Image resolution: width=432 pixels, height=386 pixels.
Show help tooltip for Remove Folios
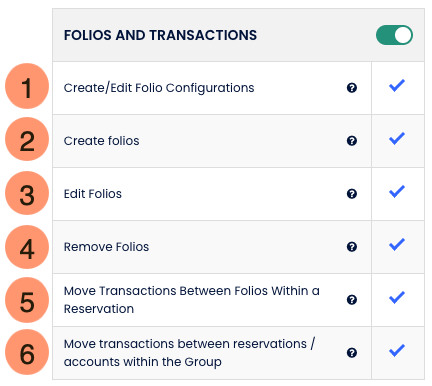tap(352, 247)
